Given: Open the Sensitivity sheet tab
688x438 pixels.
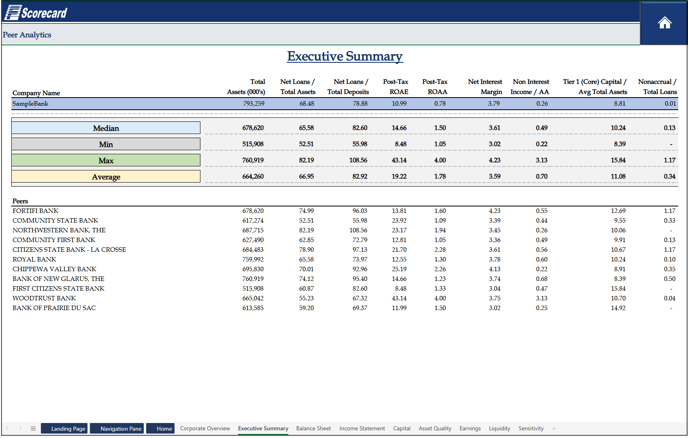Looking at the screenshot, I should pyautogui.click(x=531, y=428).
